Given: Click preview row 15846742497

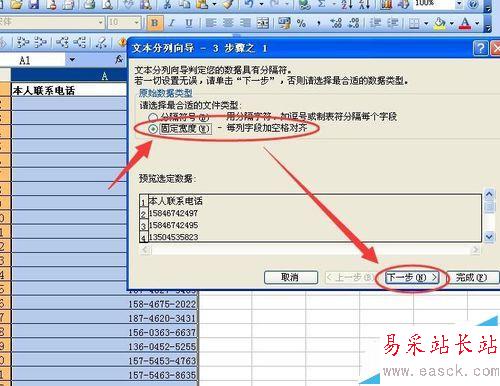Looking at the screenshot, I should (x=173, y=213).
